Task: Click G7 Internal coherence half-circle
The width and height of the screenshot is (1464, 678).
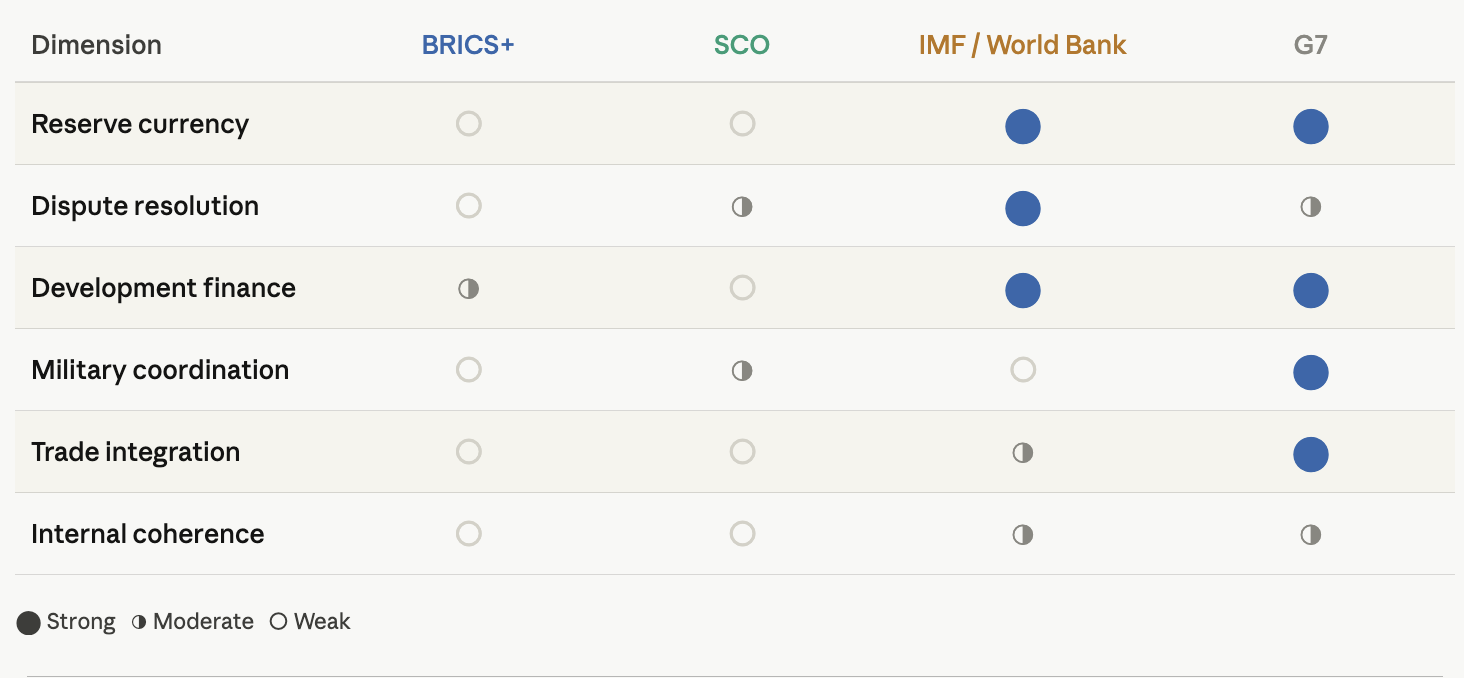Action: point(1310,535)
